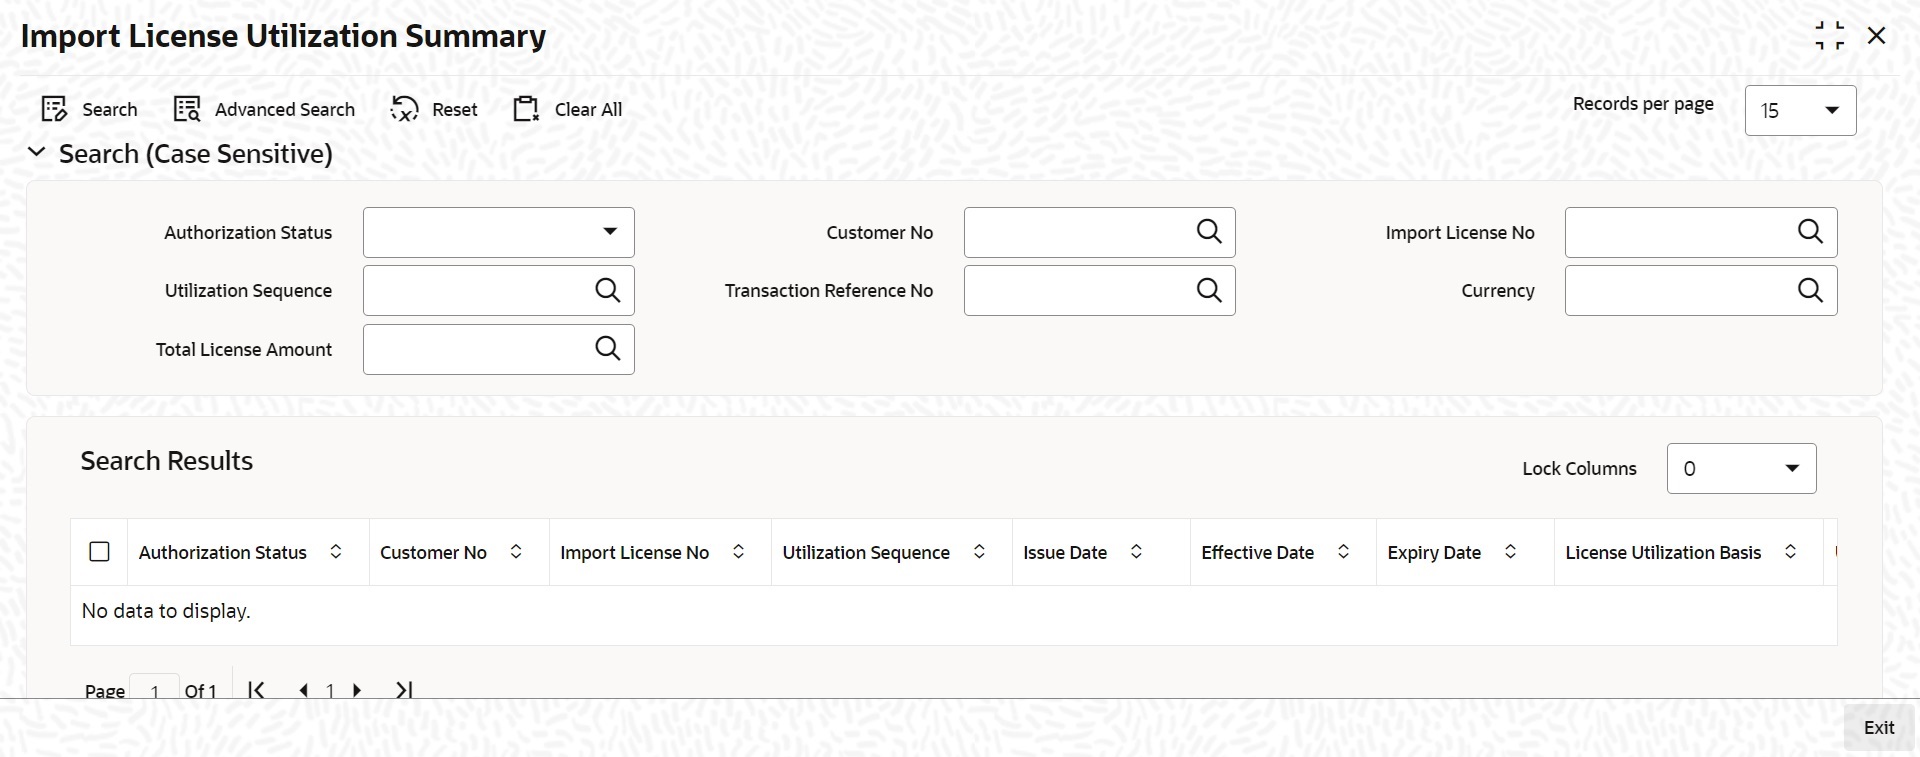Image resolution: width=1920 pixels, height=757 pixels.
Task: Click into the Page number input field
Action: coord(155,689)
